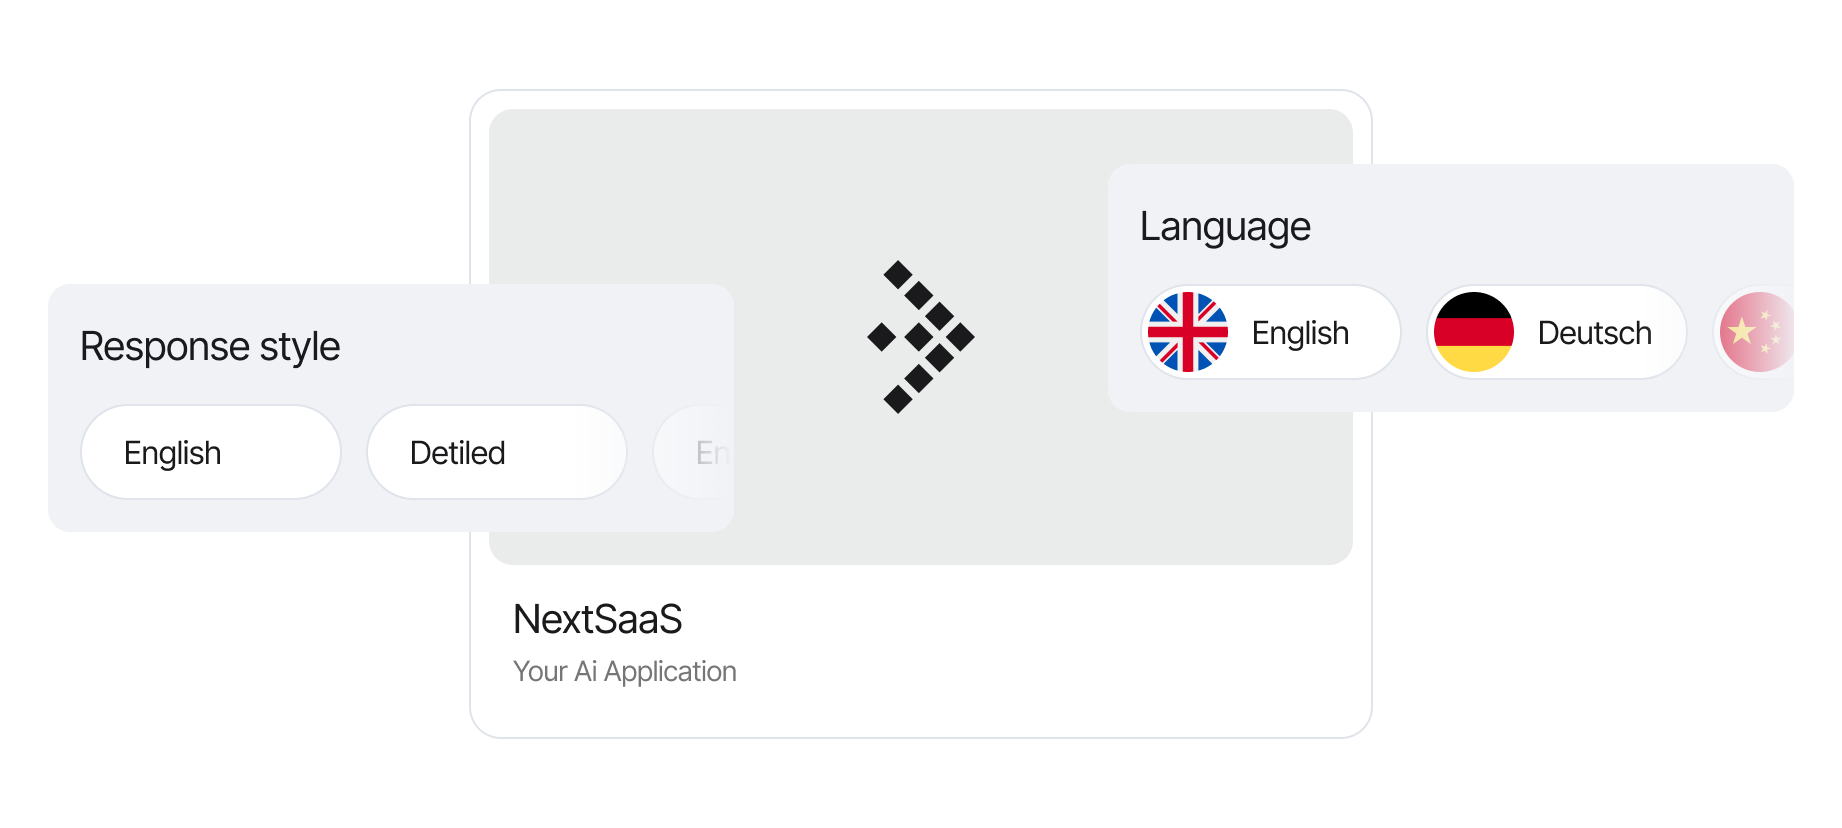Choose the English response style pill
Image resolution: width=1842 pixels, height=828 pixels.
pyautogui.click(x=211, y=452)
